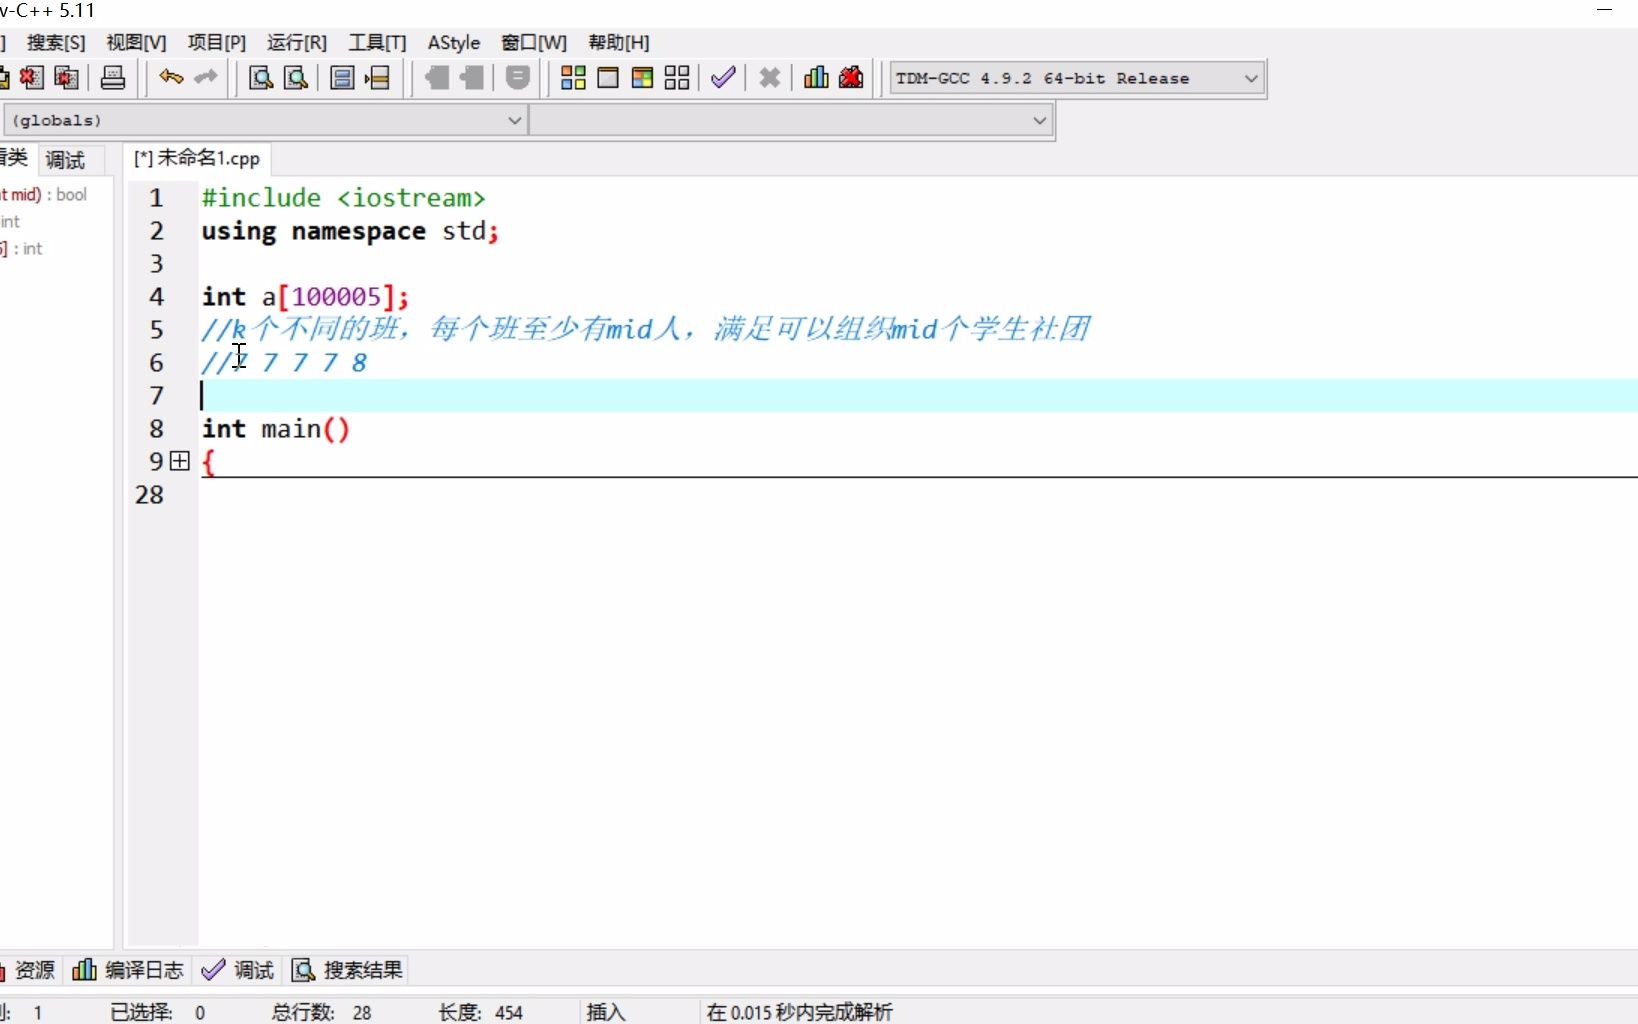Click the Run program window icon
The image size is (1638, 1024).
click(608, 78)
